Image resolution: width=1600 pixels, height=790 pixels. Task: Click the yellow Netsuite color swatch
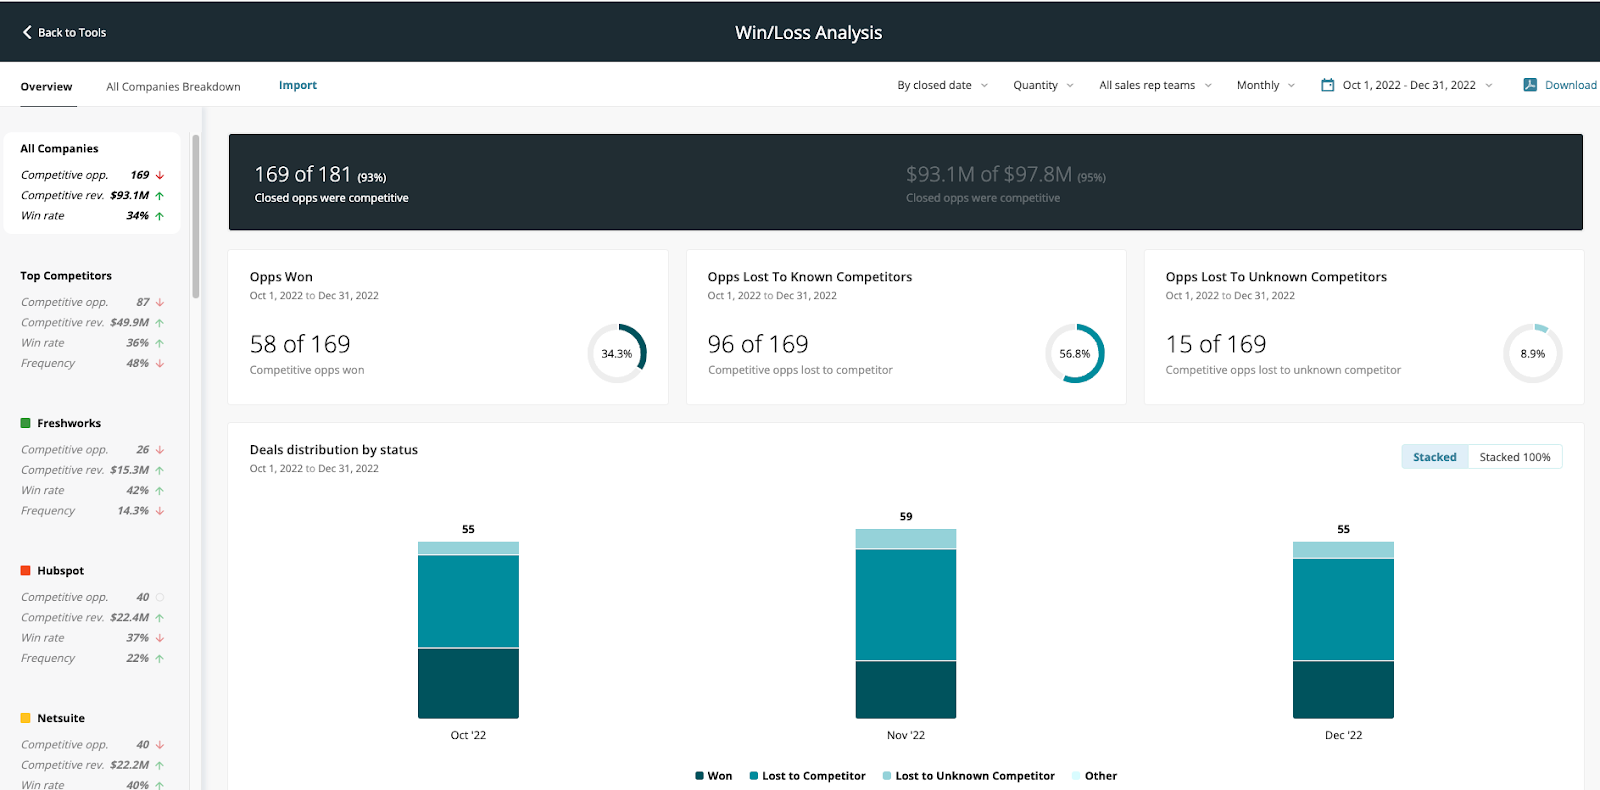point(26,718)
